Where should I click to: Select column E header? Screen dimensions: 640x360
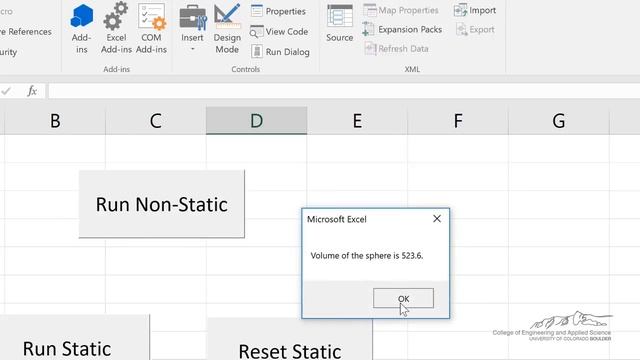tap(357, 121)
